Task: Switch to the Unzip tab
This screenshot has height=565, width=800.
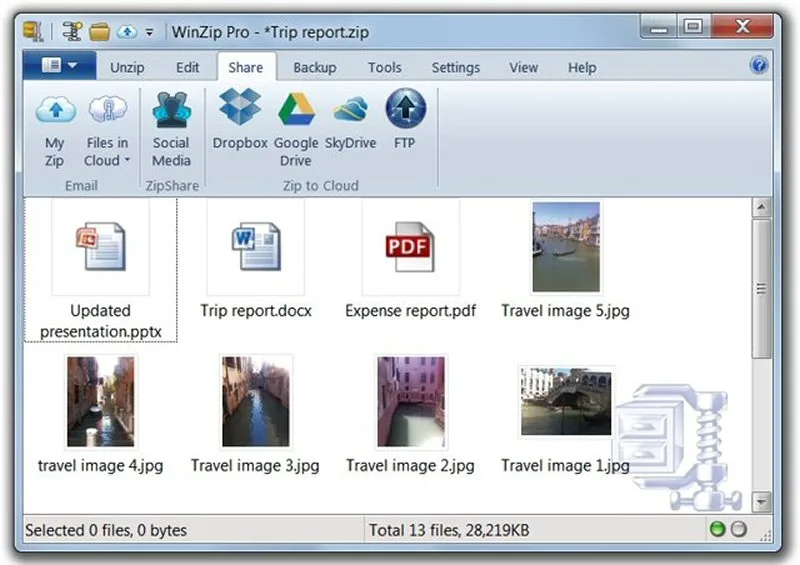Action: tap(127, 67)
